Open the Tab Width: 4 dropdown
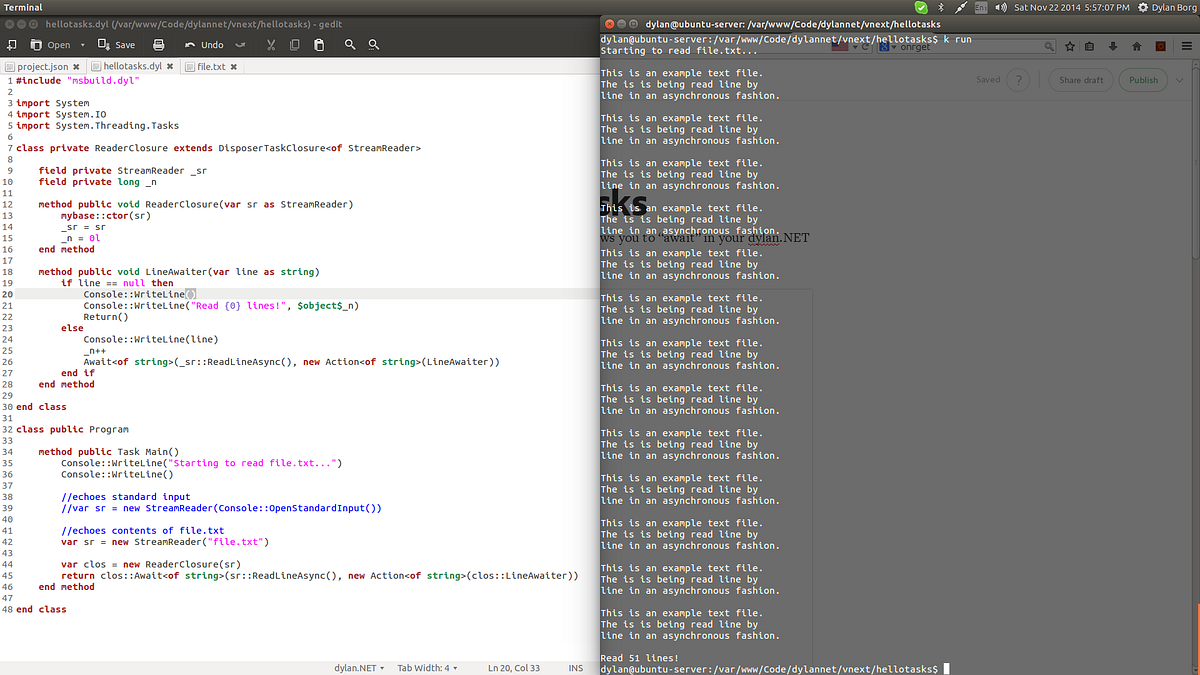1200x675 pixels. click(x=426, y=666)
